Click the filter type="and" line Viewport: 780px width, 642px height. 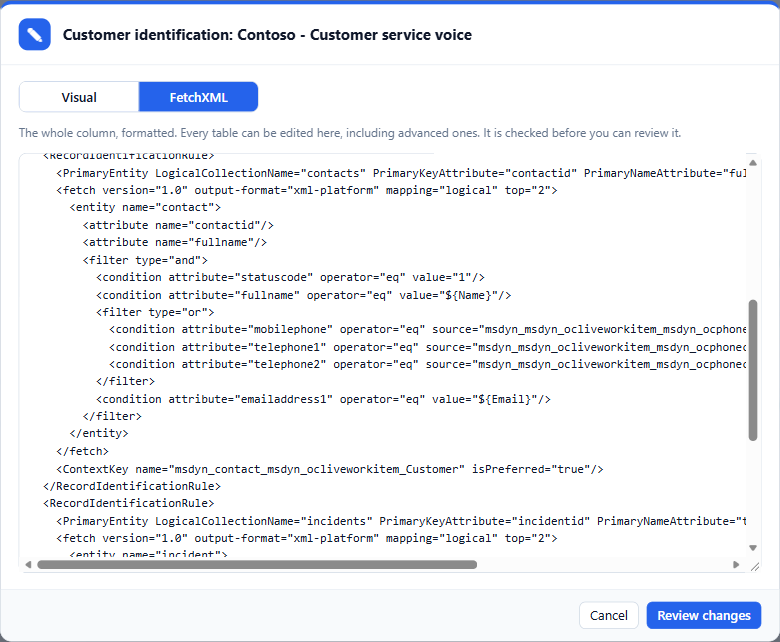tap(145, 260)
